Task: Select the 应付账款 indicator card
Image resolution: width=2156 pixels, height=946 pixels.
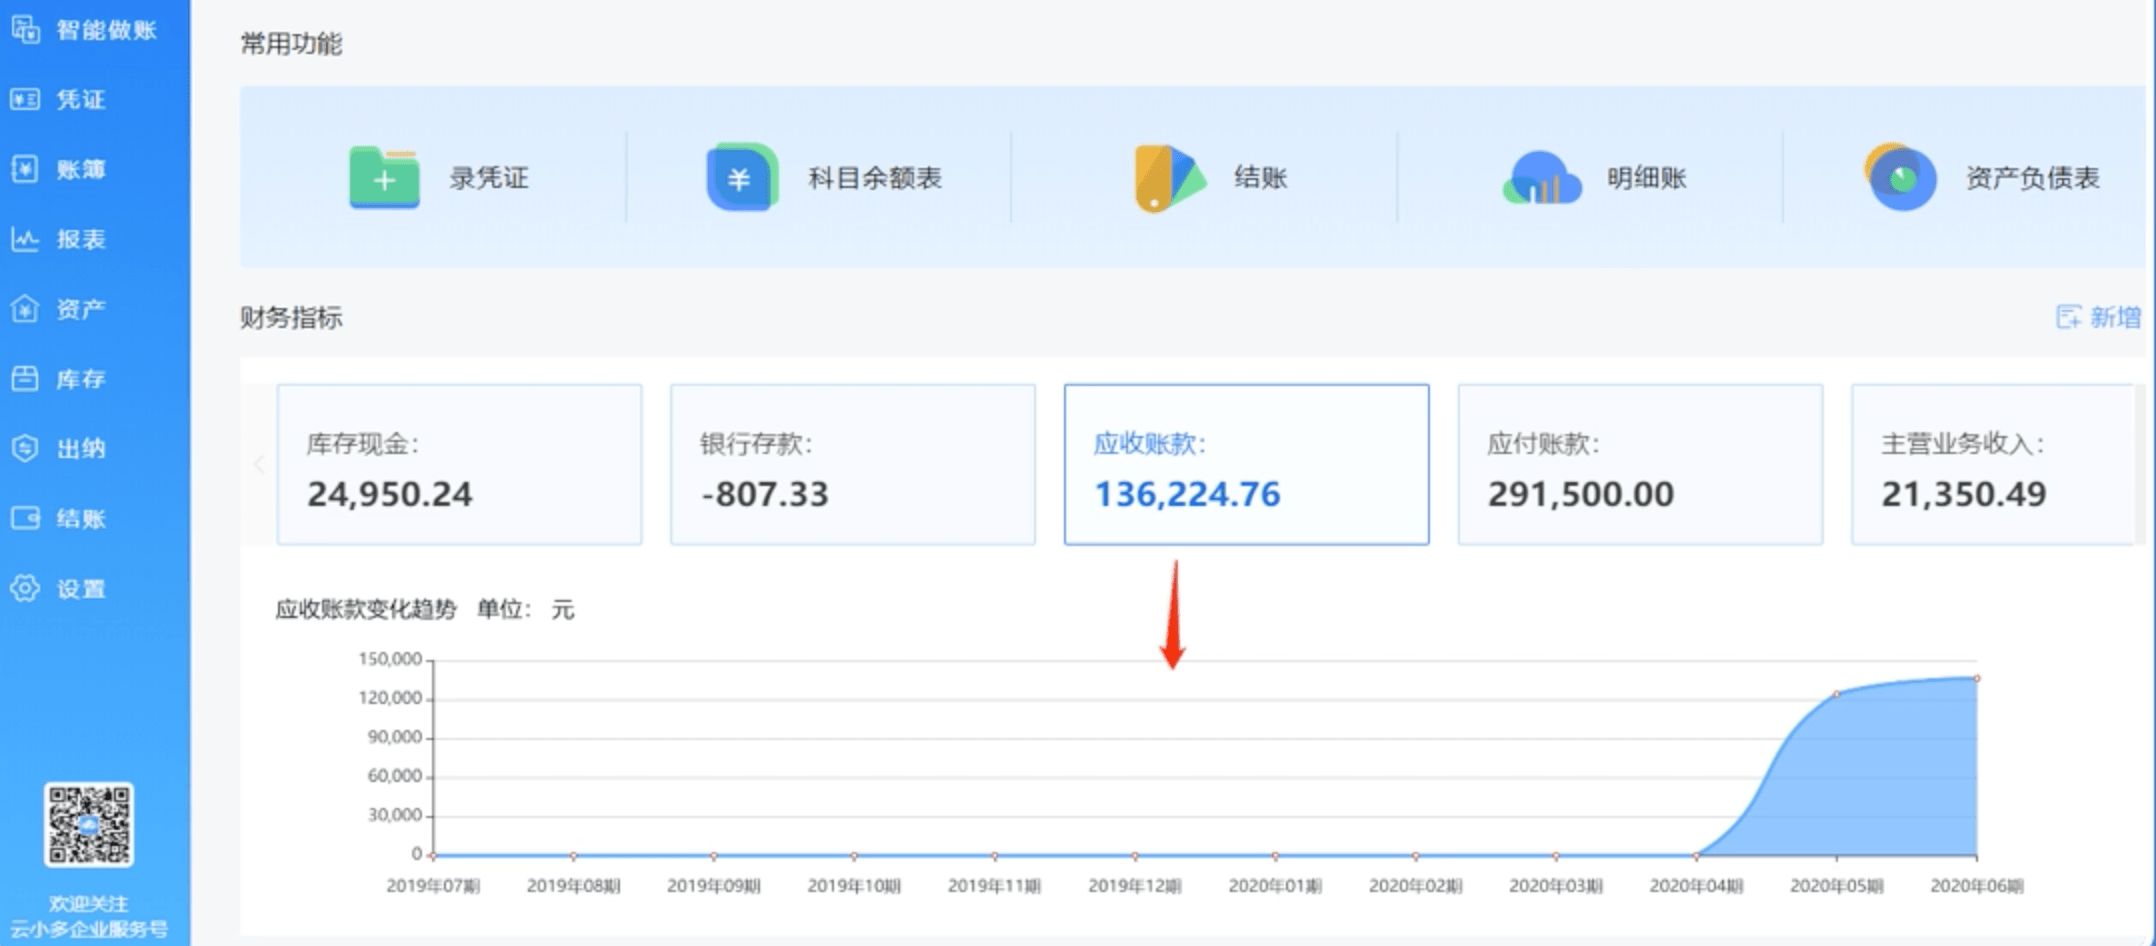Action: [1640, 465]
